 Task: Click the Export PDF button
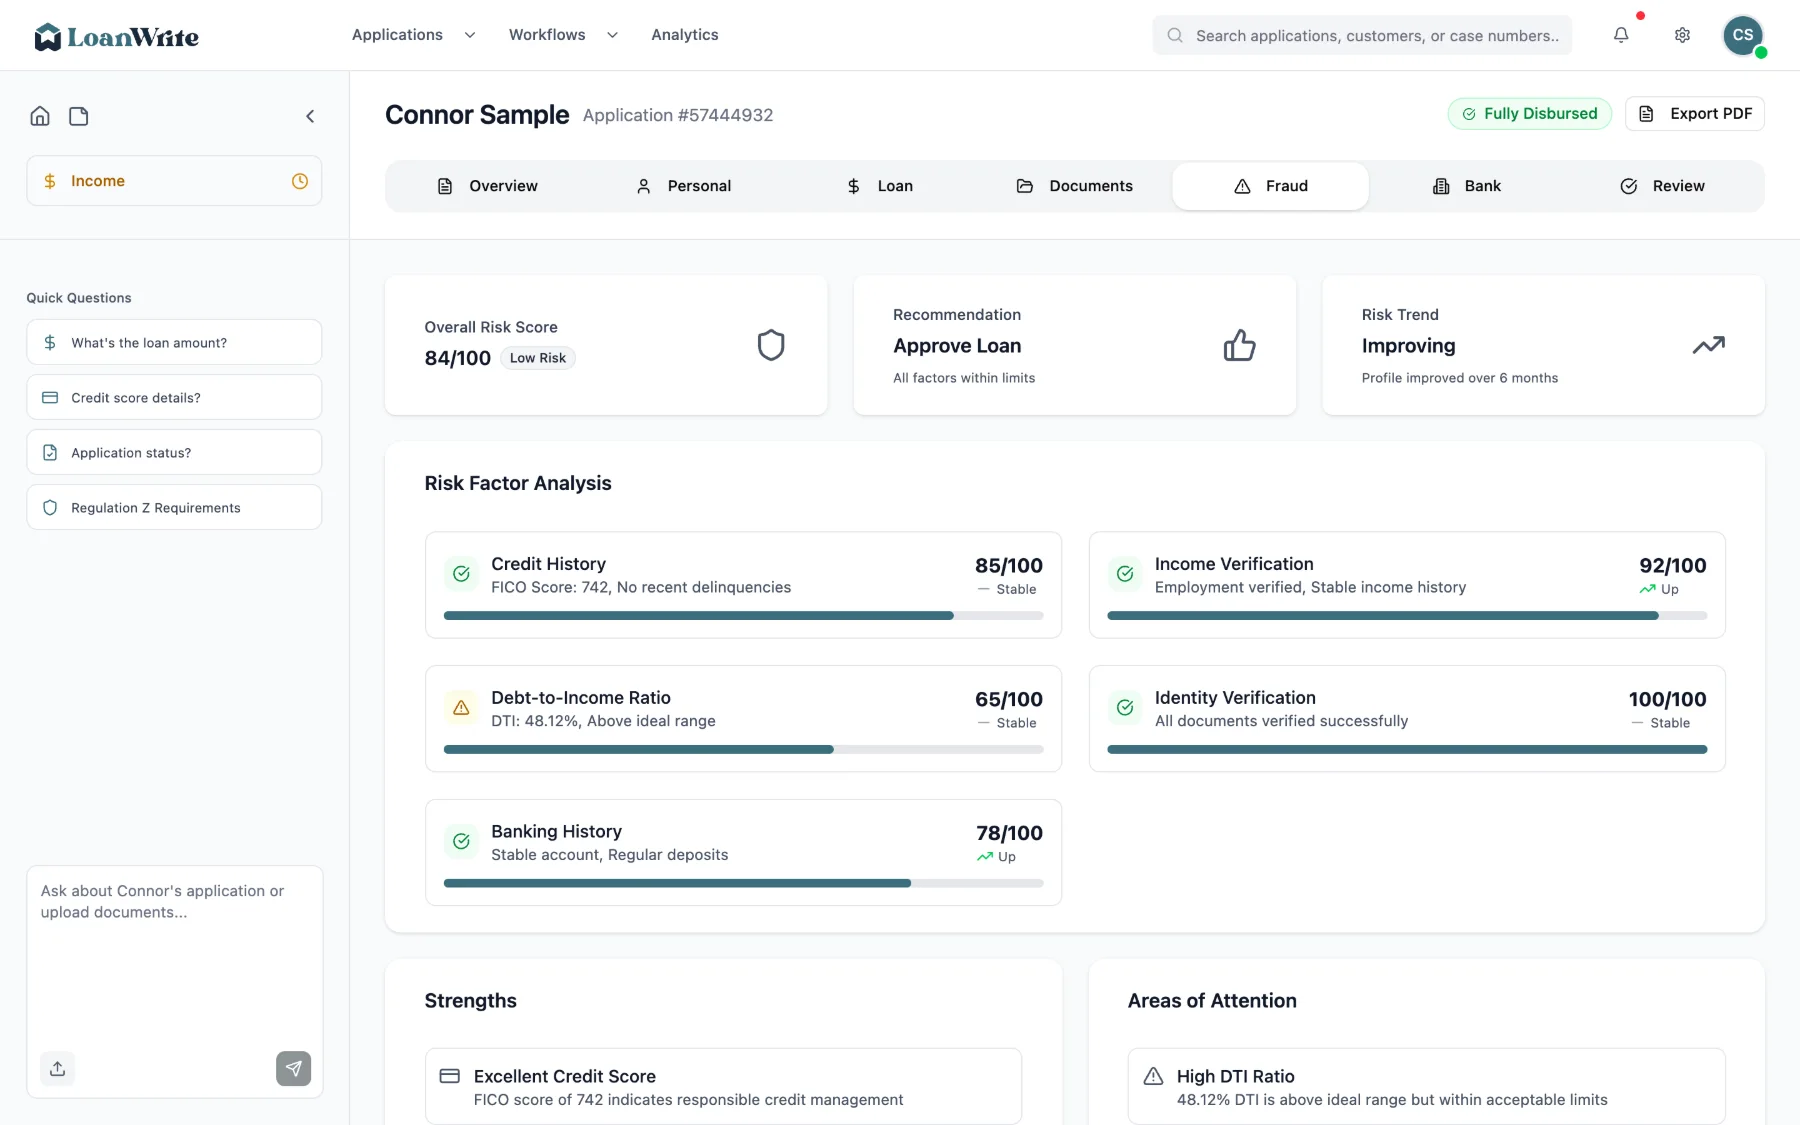pyautogui.click(x=1695, y=114)
